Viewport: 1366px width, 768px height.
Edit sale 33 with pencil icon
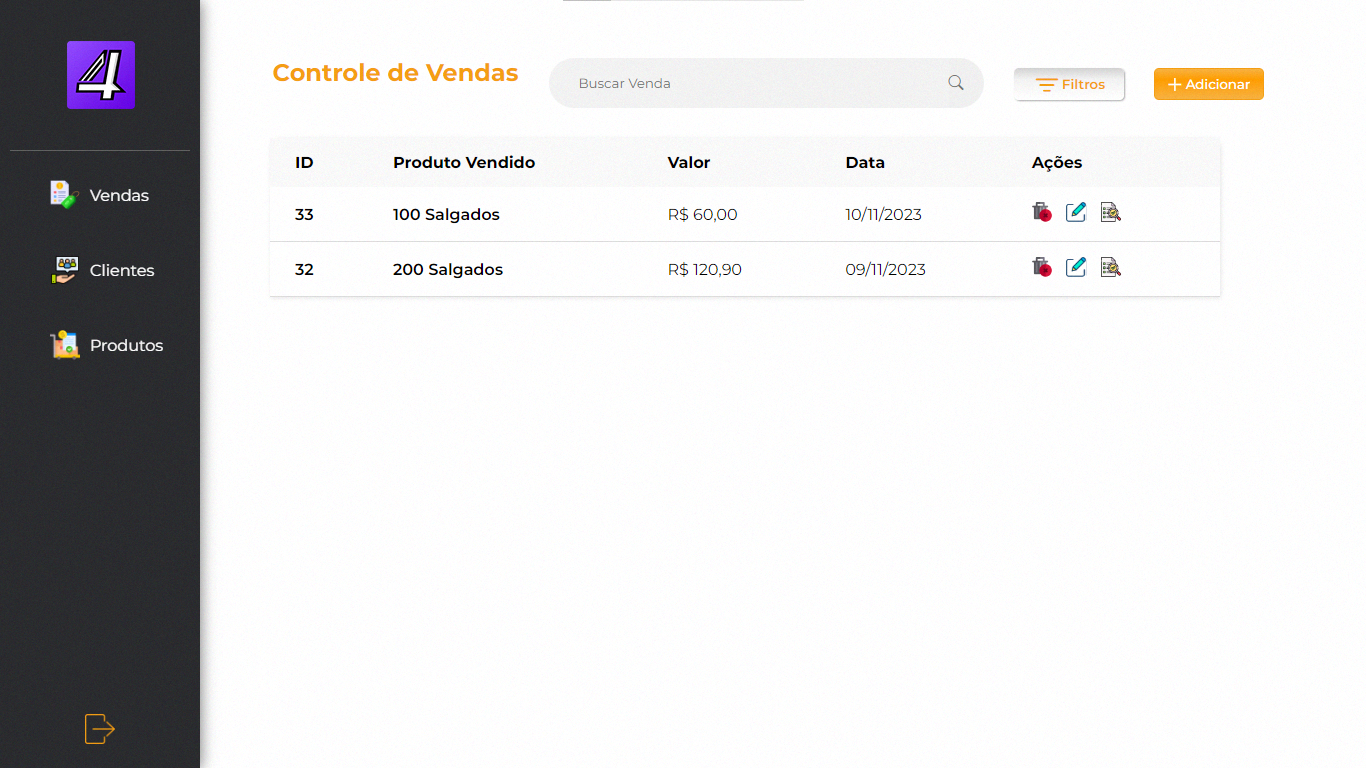pyautogui.click(x=1076, y=212)
